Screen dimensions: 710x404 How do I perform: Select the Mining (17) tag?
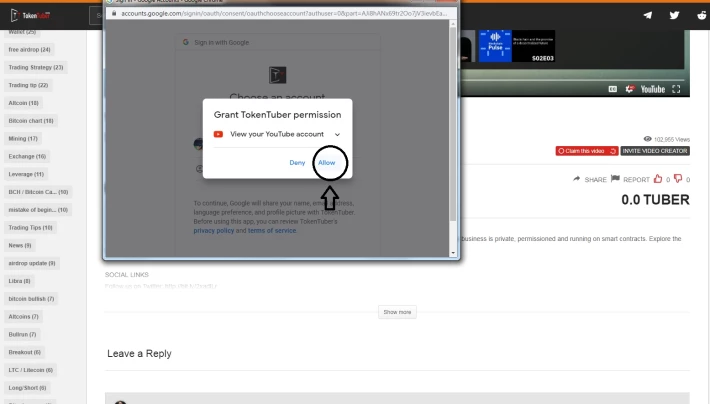click(23, 139)
